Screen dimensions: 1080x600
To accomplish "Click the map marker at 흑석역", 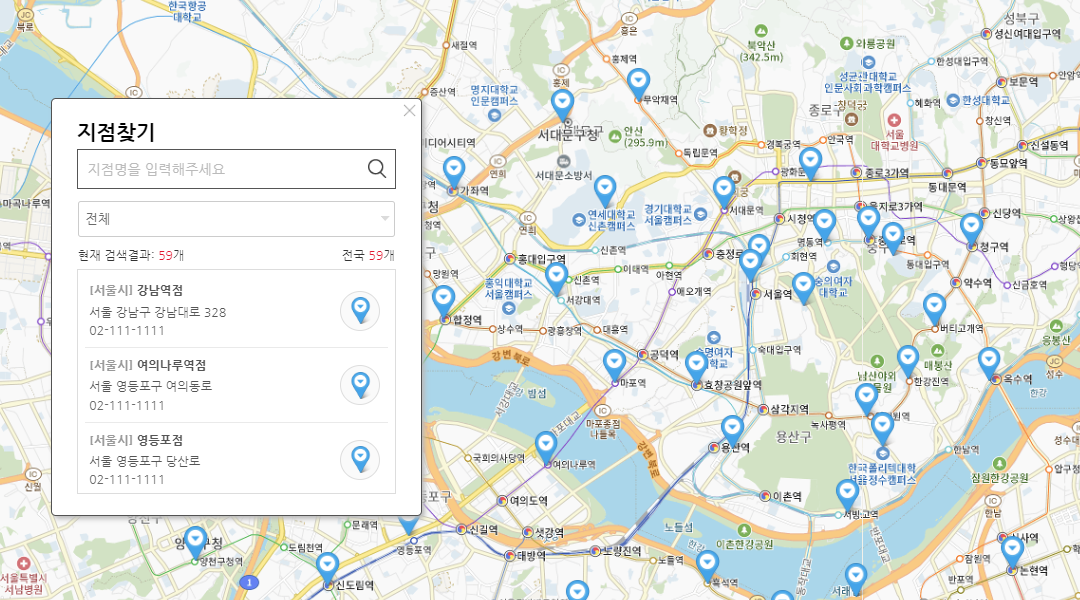I will 707,566.
